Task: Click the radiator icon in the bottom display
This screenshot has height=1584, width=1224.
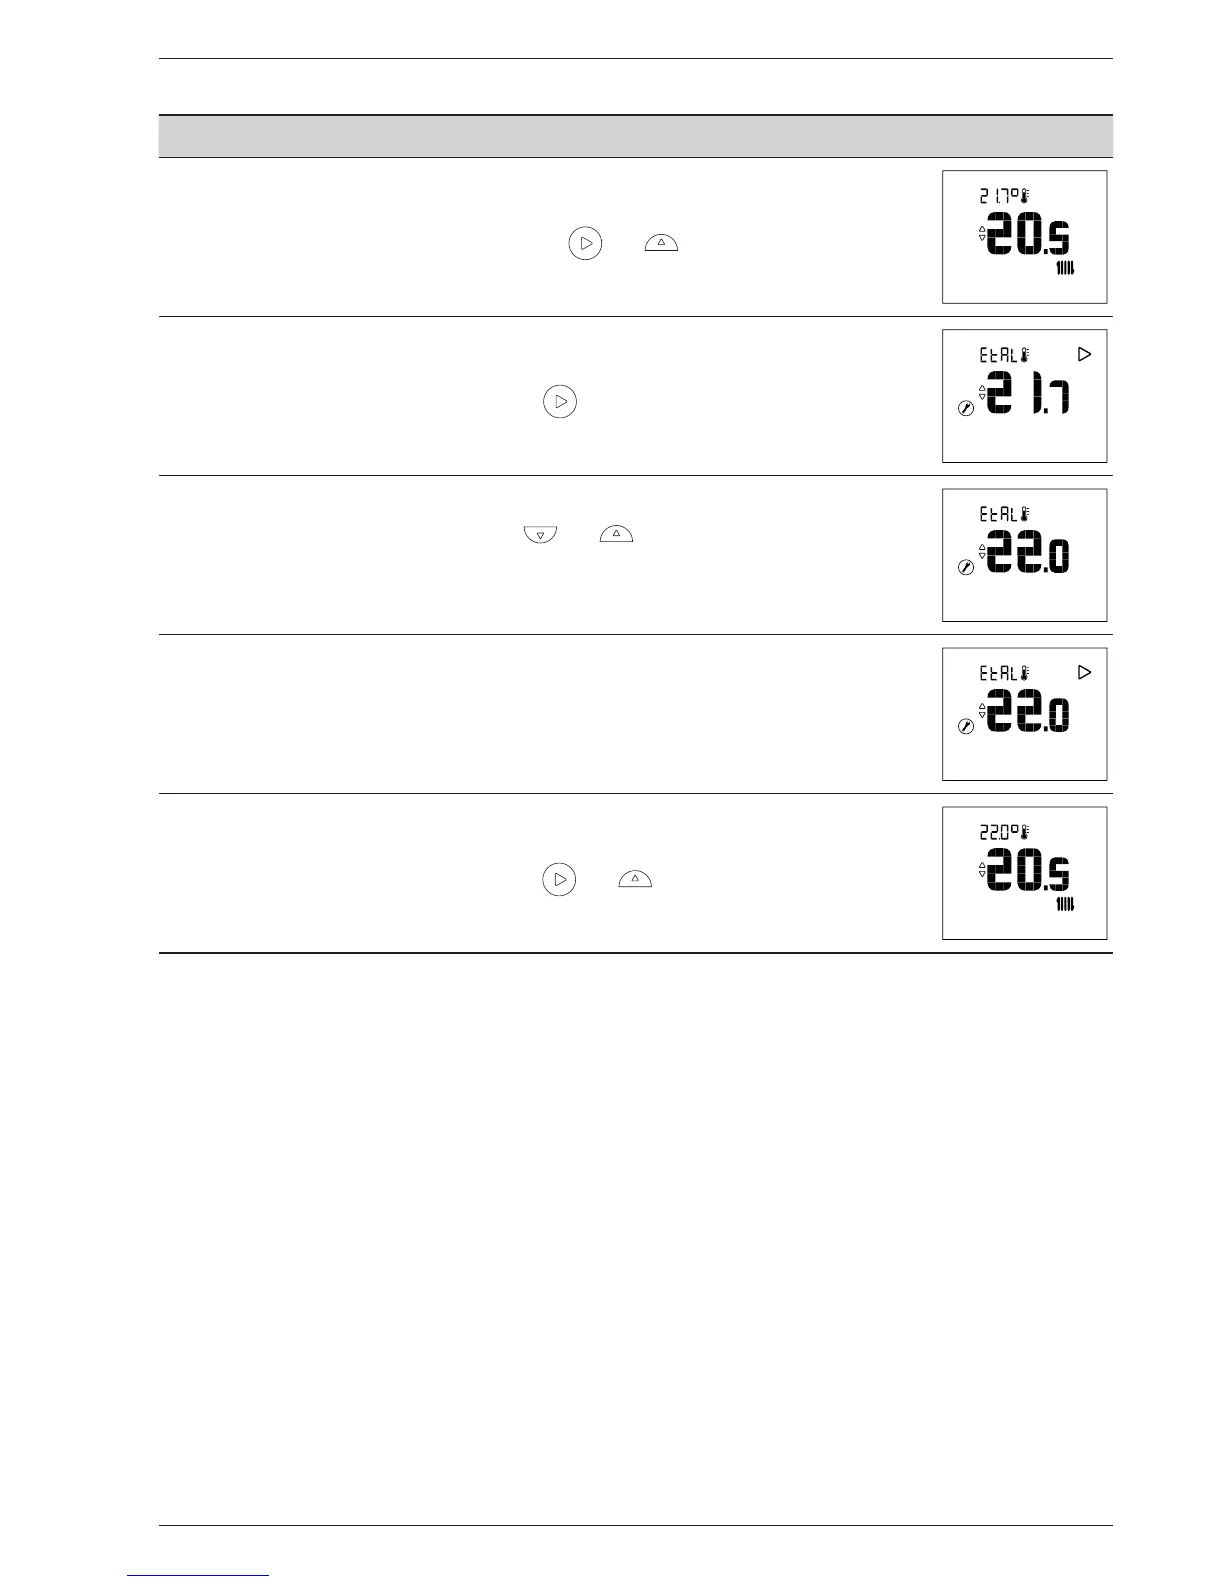Action: (1068, 906)
